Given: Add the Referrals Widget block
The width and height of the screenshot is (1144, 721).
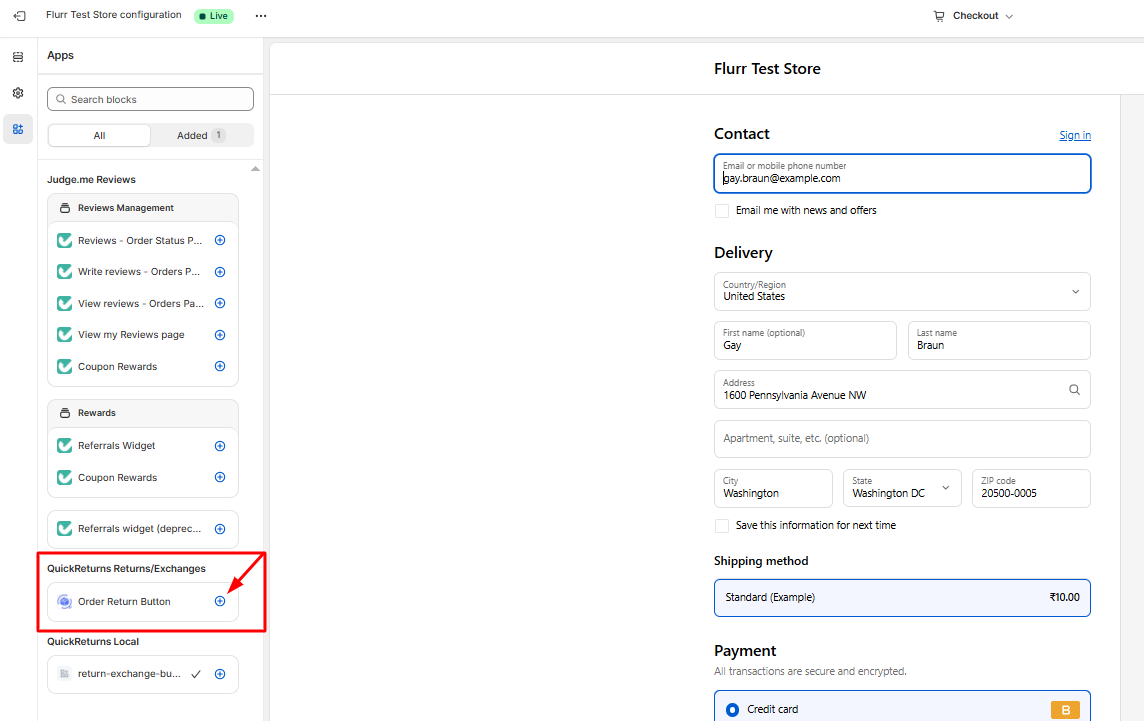Looking at the screenshot, I should point(220,446).
